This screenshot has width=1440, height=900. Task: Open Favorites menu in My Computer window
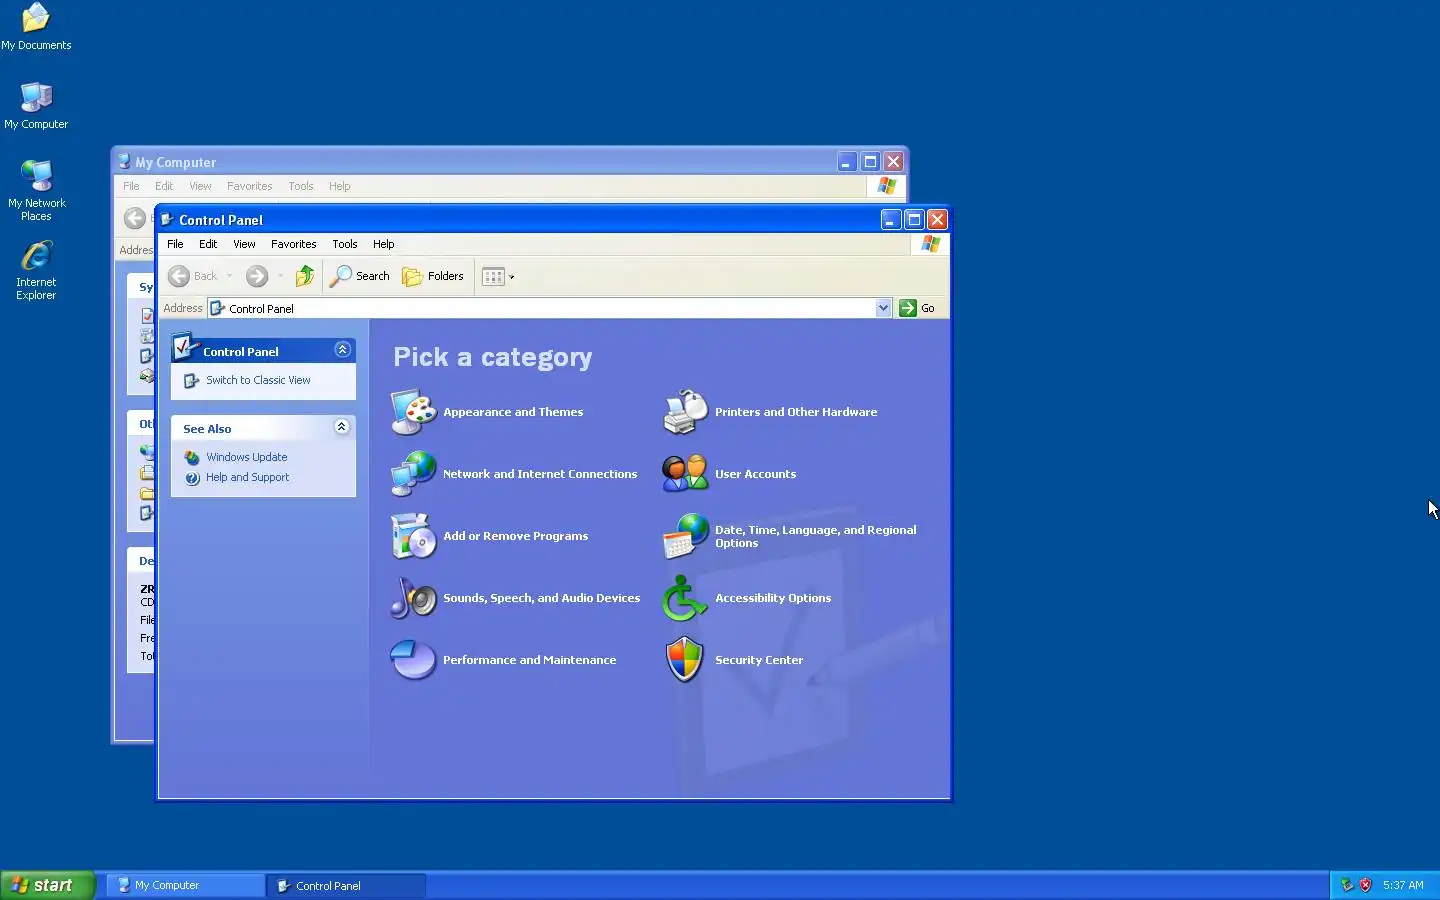(249, 186)
